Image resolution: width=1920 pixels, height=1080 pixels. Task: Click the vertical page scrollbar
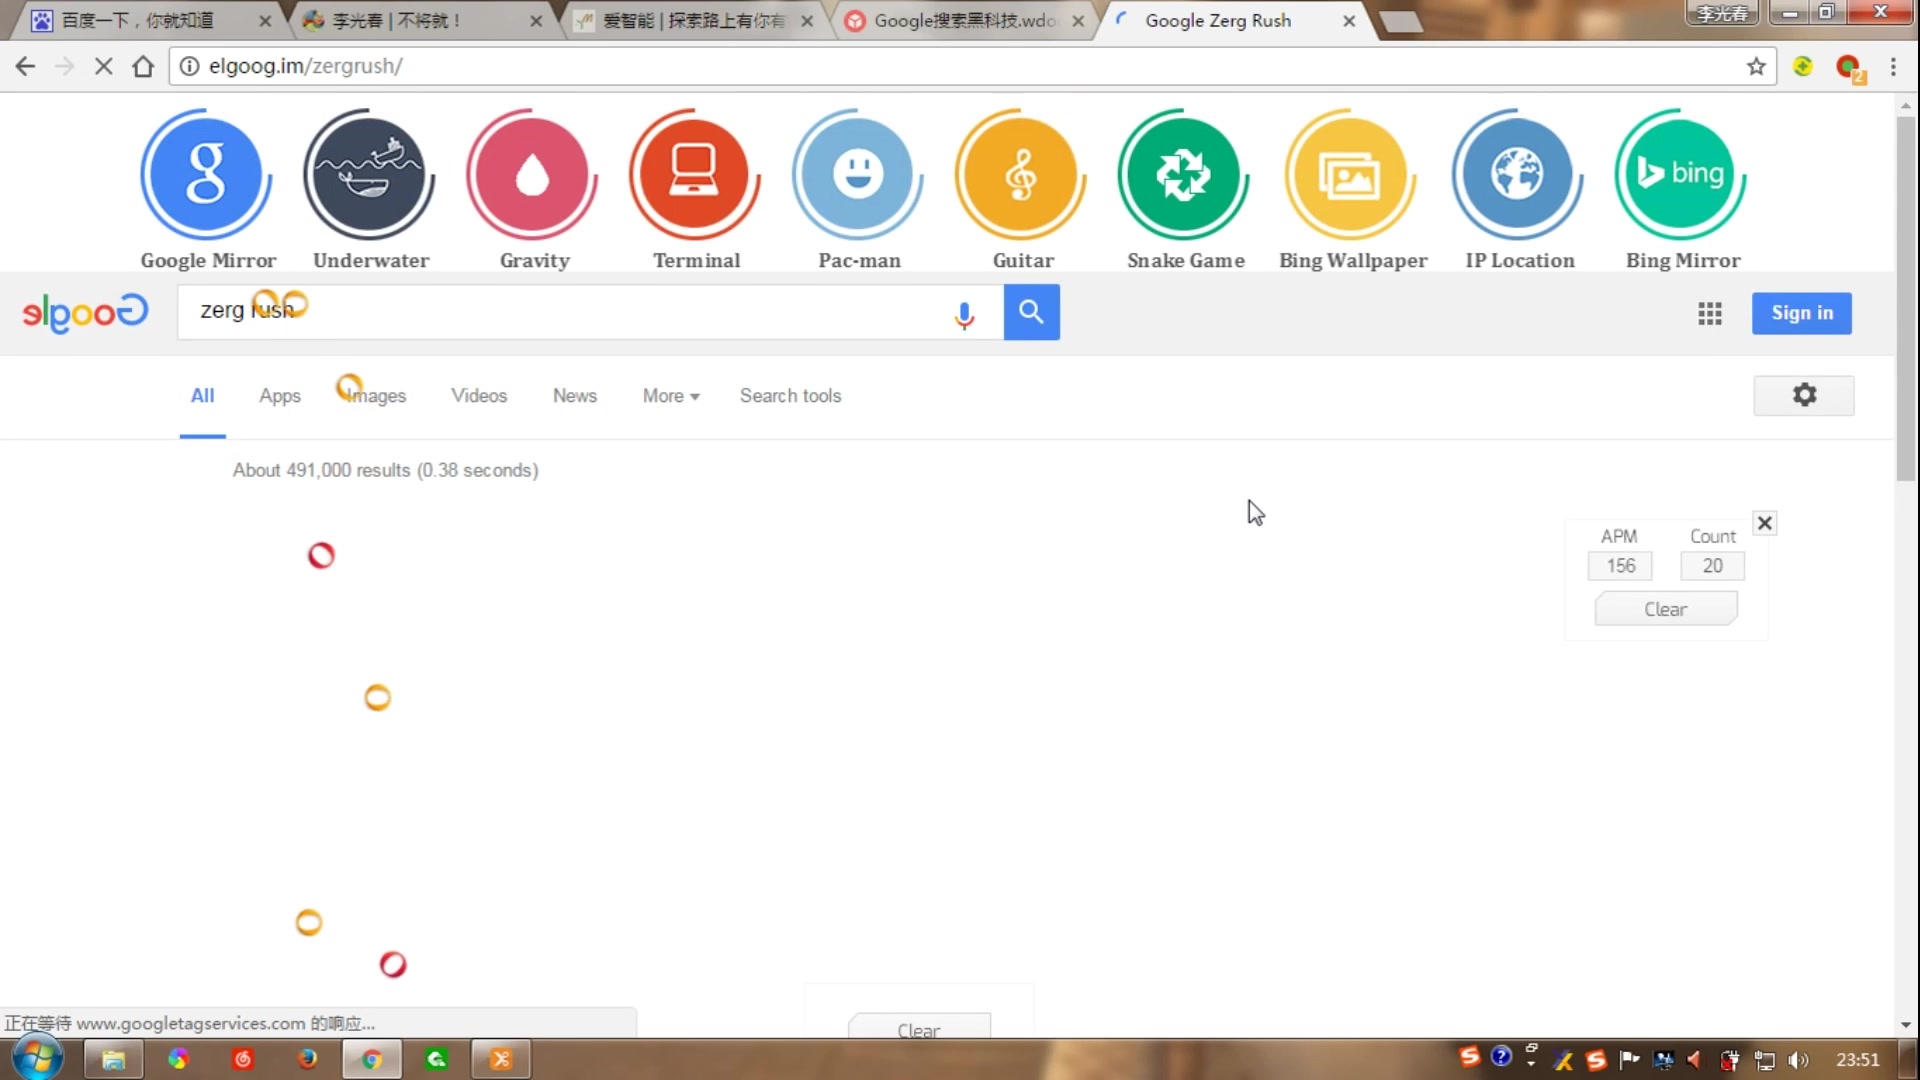[x=1906, y=300]
